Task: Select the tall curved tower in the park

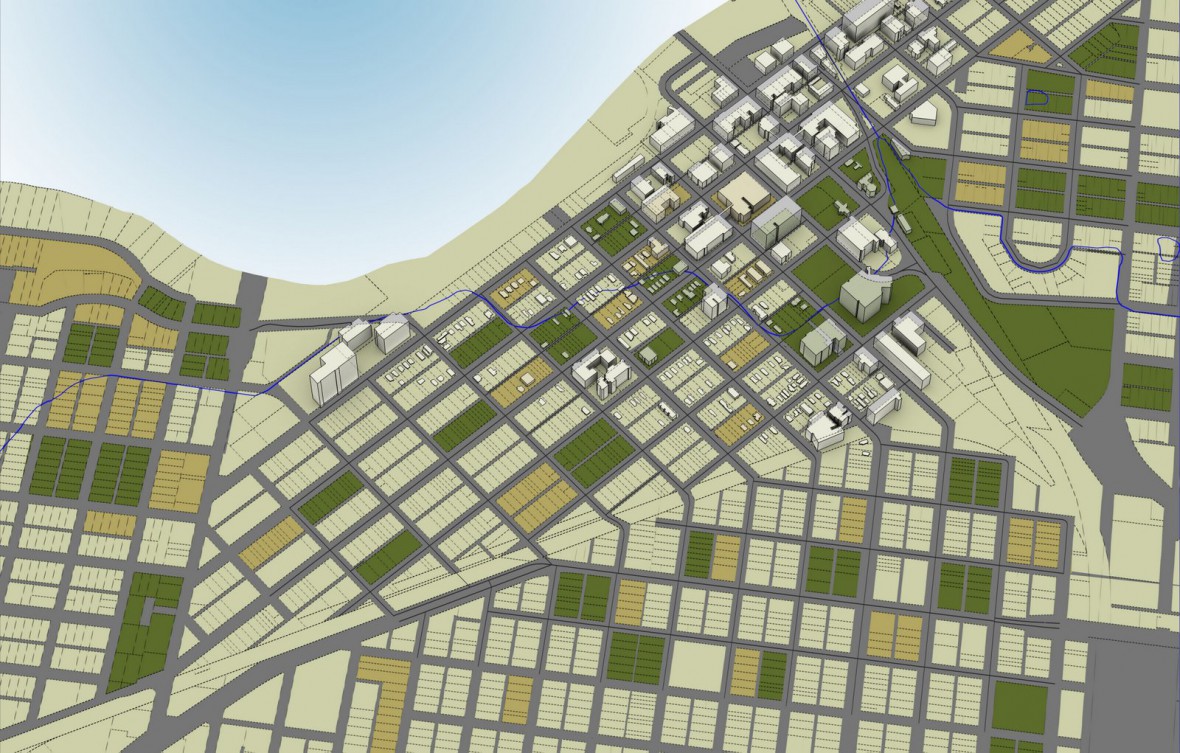Action: (x=861, y=295)
